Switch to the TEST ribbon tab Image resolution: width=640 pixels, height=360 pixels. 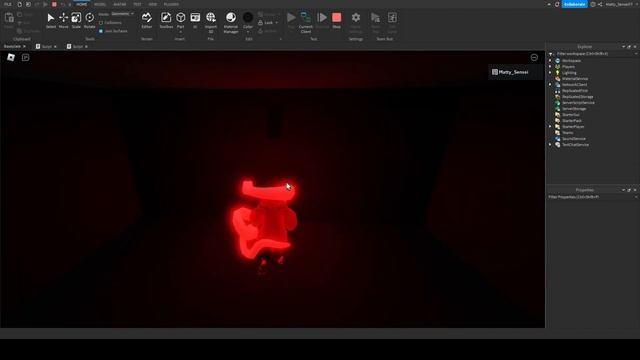coord(137,4)
